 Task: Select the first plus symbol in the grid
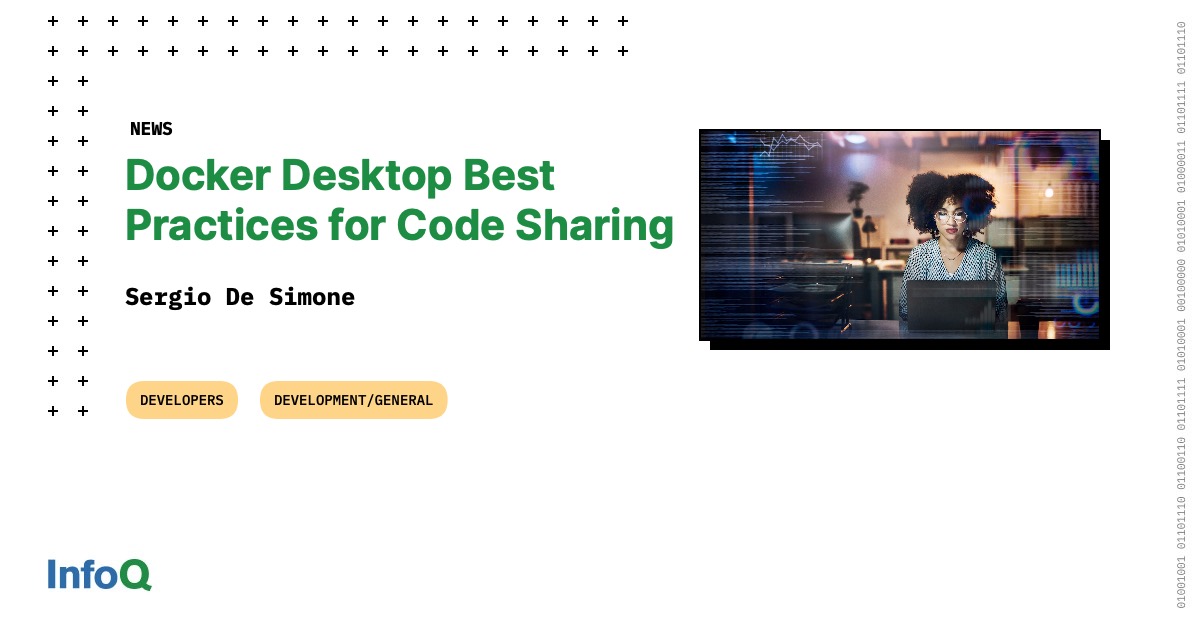coord(51,19)
